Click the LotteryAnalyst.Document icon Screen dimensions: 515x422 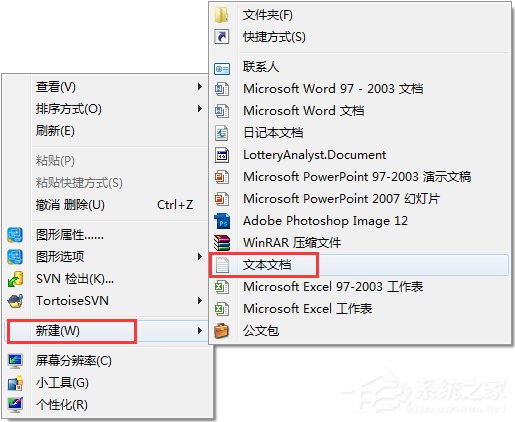pos(222,155)
